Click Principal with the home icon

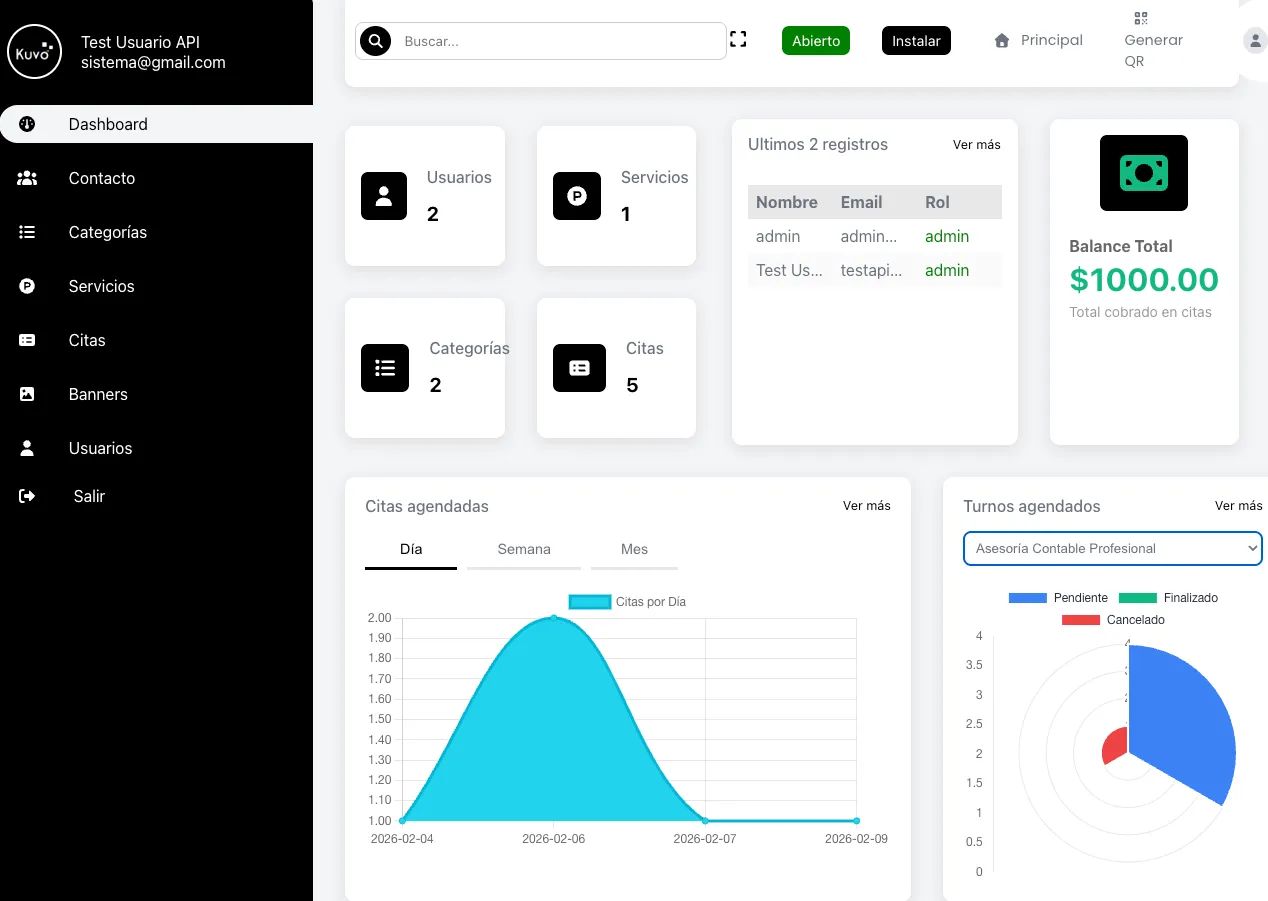click(x=1038, y=40)
